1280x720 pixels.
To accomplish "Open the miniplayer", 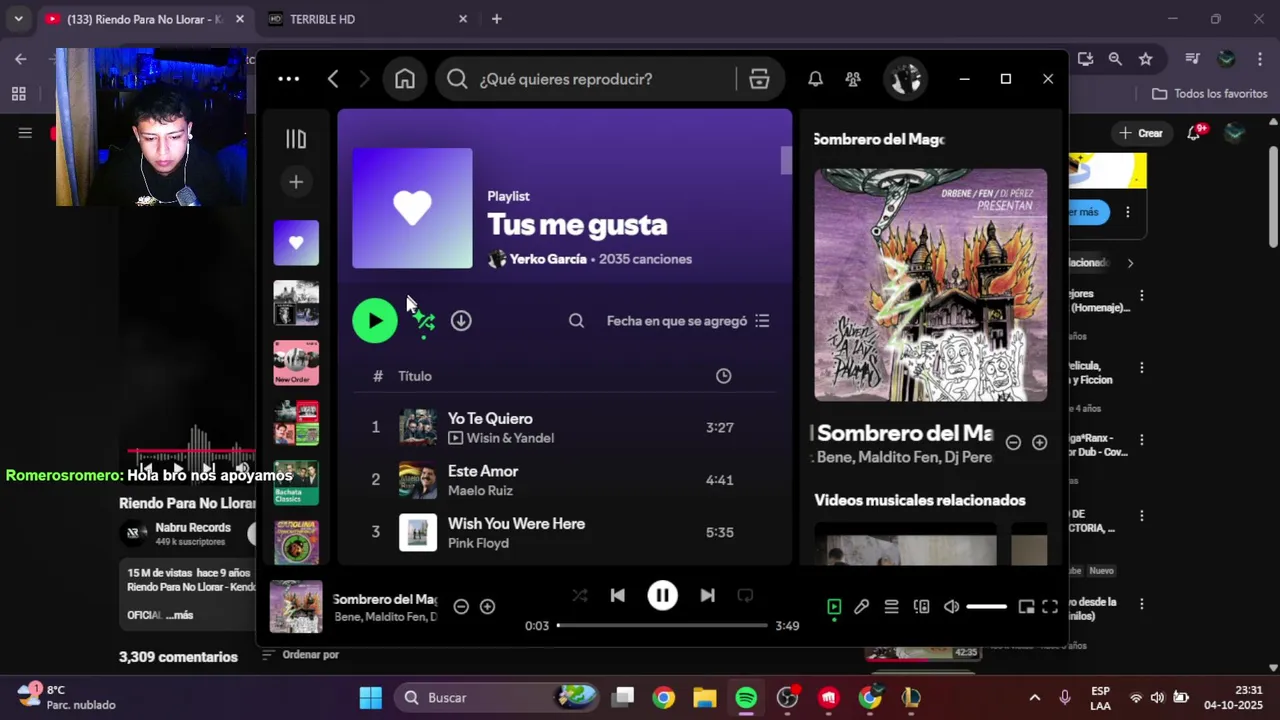I will coord(1026,606).
